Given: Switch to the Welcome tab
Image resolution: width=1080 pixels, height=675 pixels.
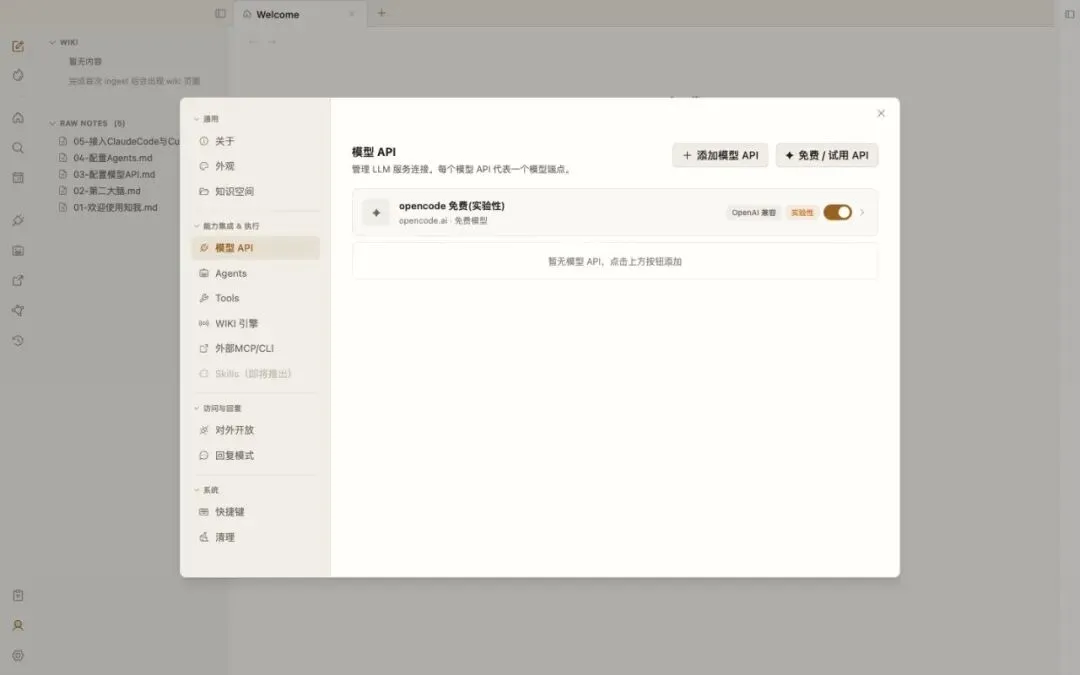Looking at the screenshot, I should click(300, 14).
